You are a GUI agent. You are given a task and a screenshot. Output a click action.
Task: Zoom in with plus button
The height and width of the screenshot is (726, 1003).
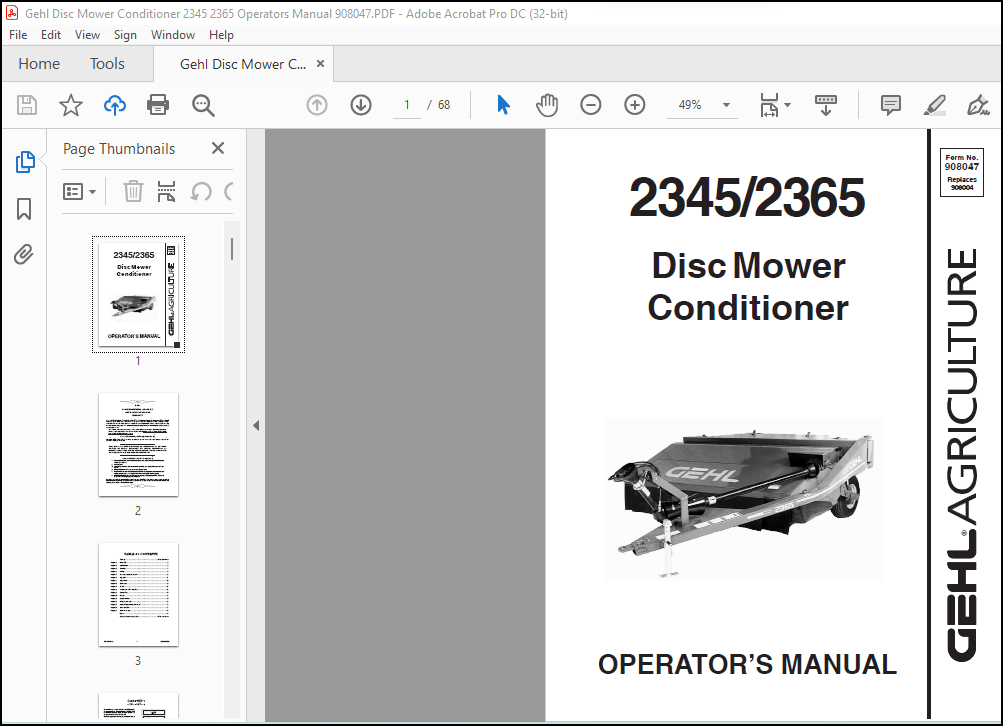(635, 105)
